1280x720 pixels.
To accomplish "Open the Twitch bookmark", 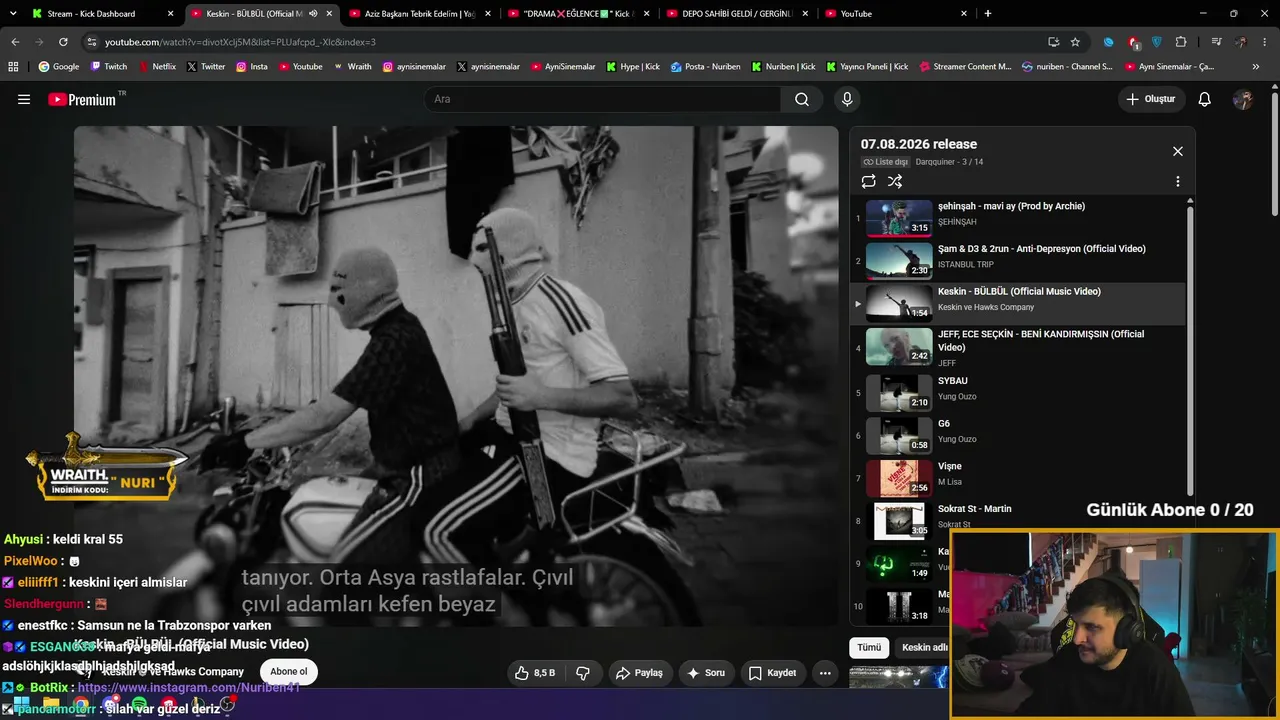I will tap(109, 67).
